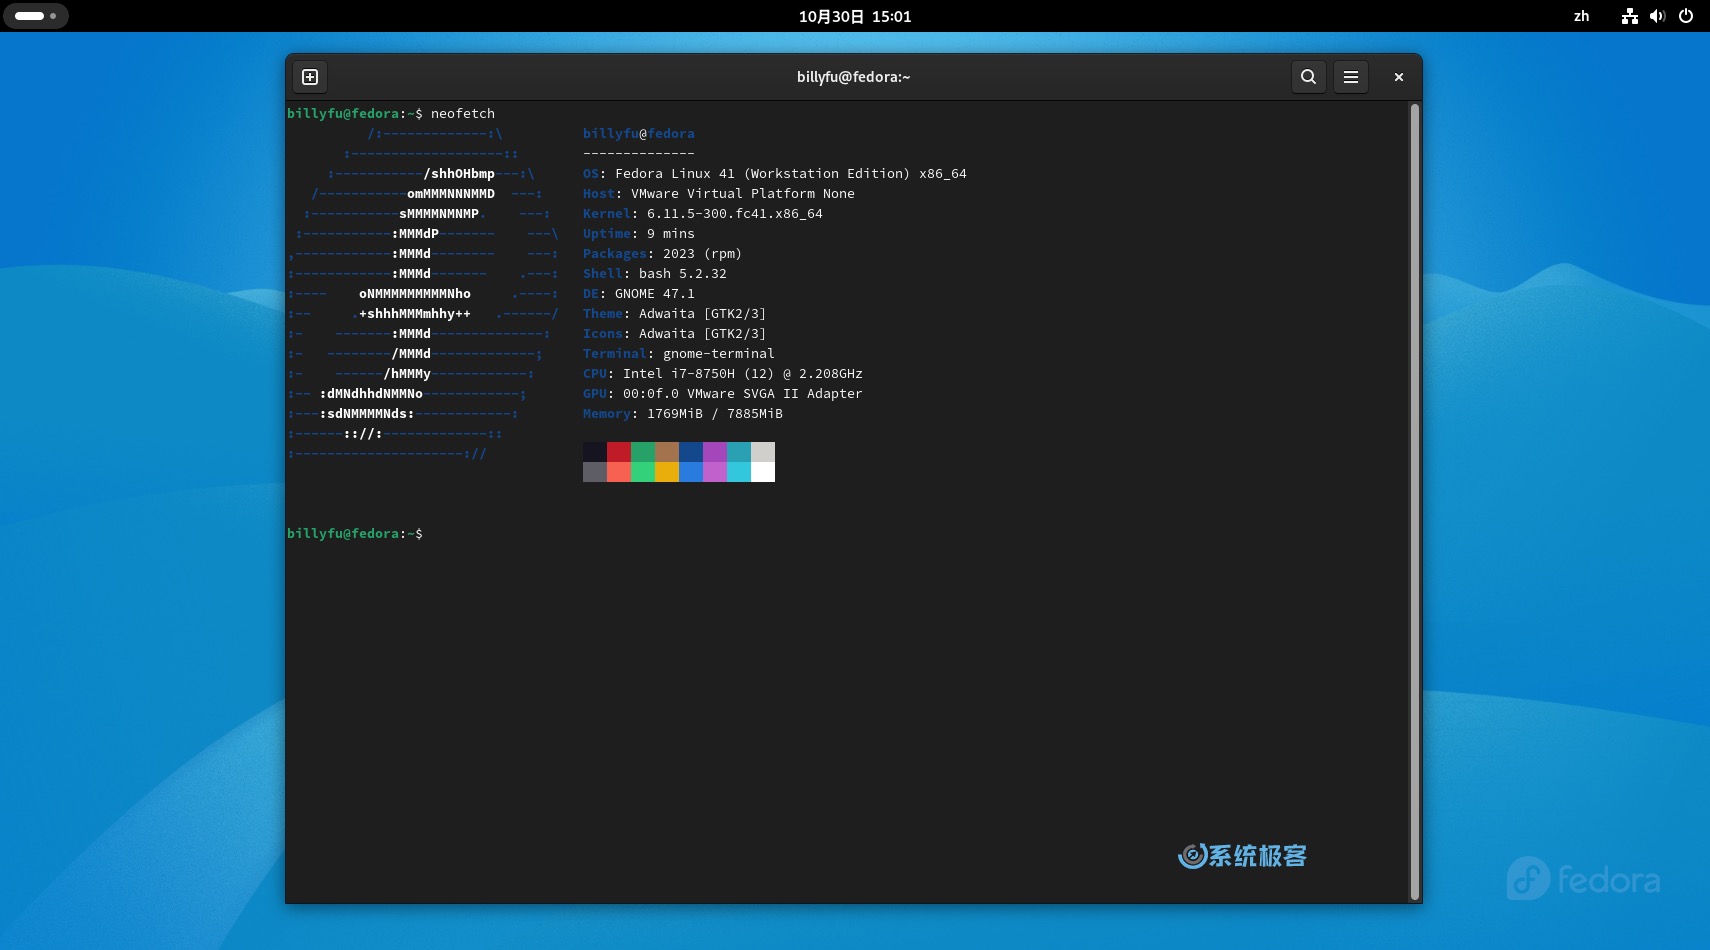Click the green color block in top palette row

click(x=643, y=452)
